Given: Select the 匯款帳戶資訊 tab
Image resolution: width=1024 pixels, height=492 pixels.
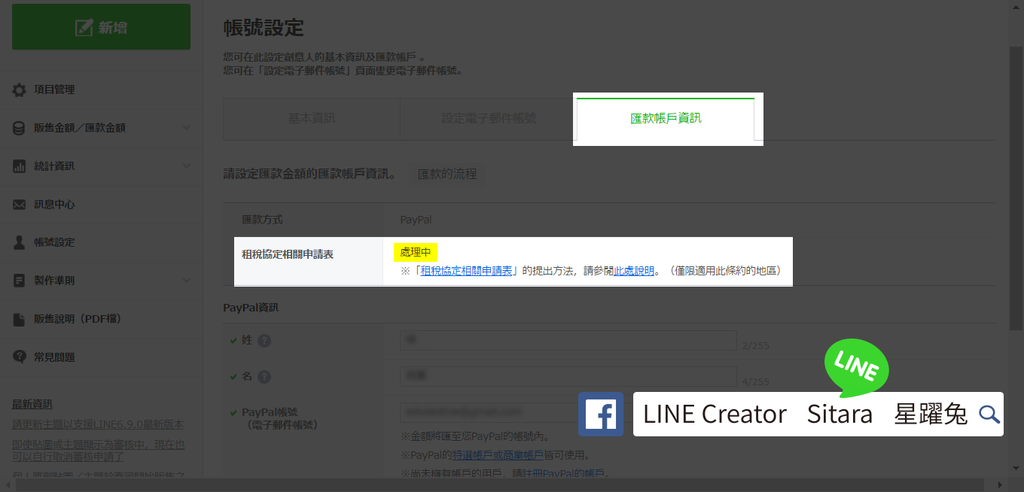Looking at the screenshot, I should point(665,119).
